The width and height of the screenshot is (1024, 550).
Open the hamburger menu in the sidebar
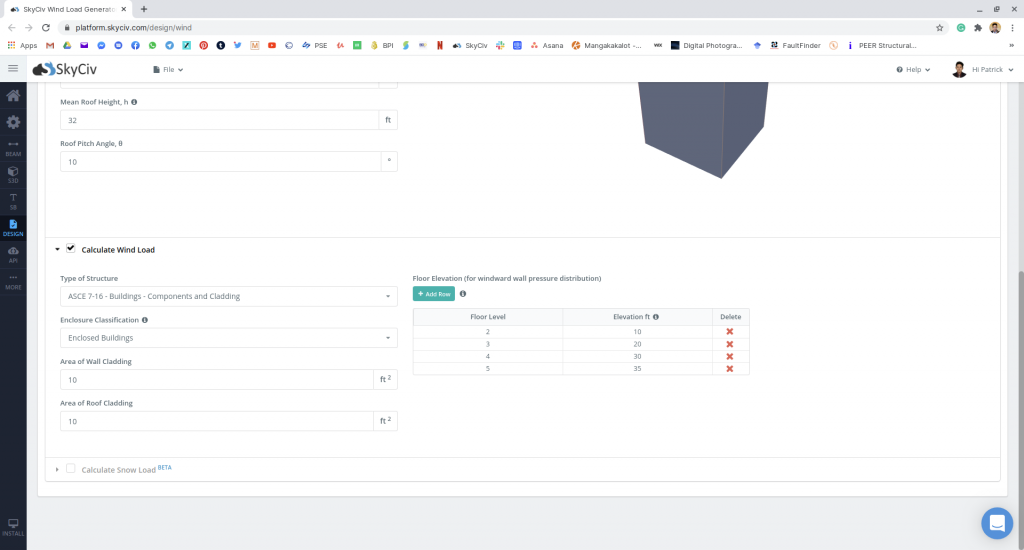click(13, 69)
